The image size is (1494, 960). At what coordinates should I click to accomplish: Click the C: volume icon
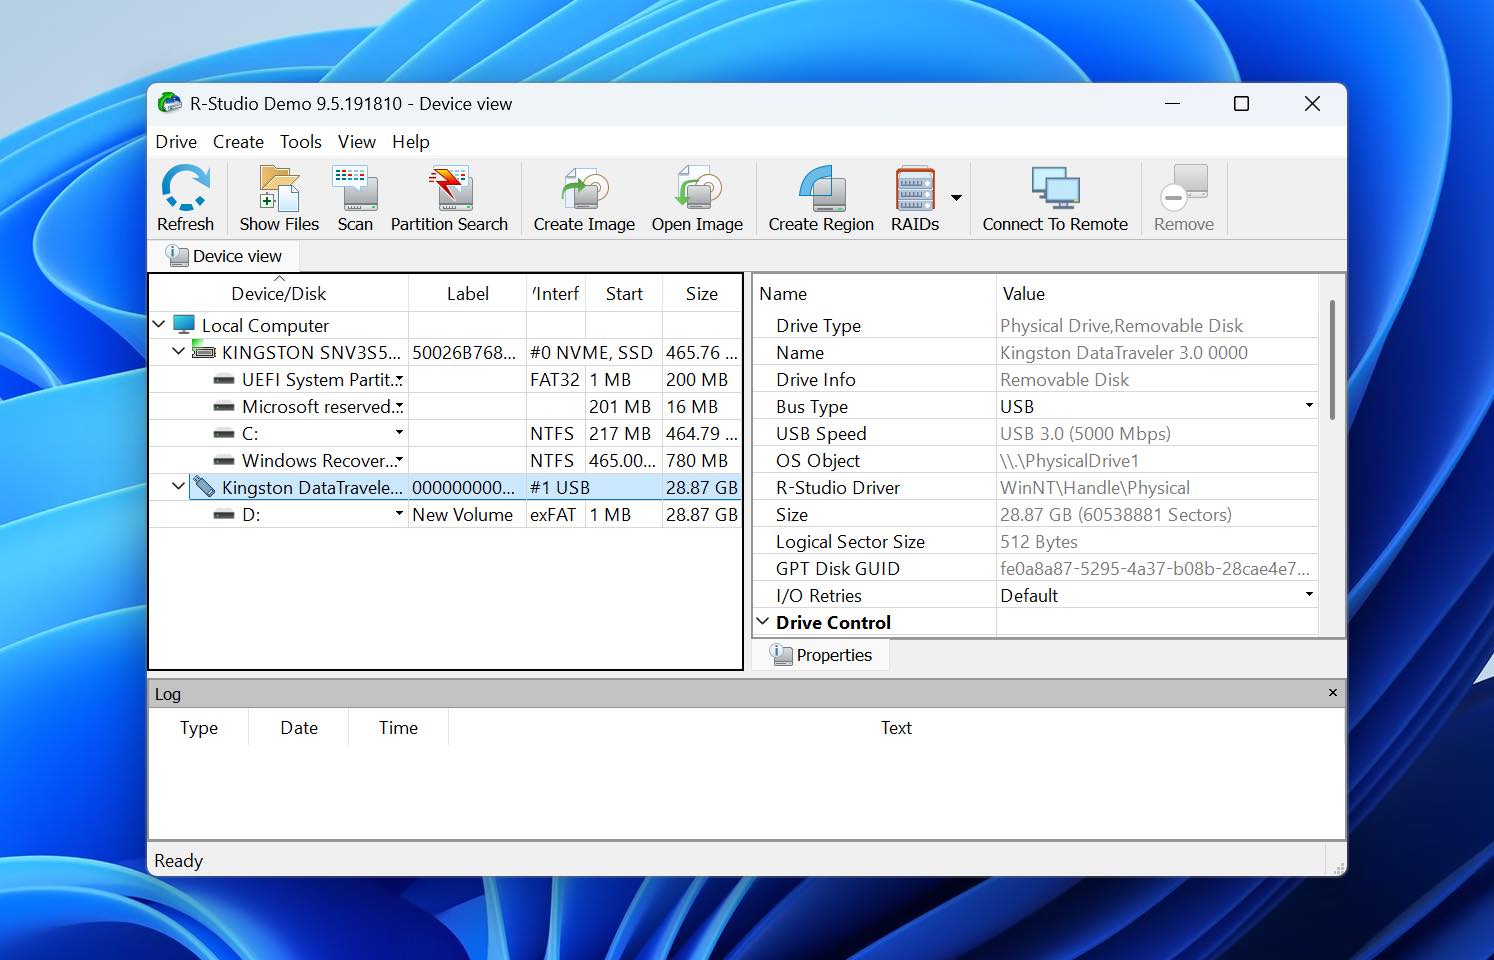[x=224, y=434]
